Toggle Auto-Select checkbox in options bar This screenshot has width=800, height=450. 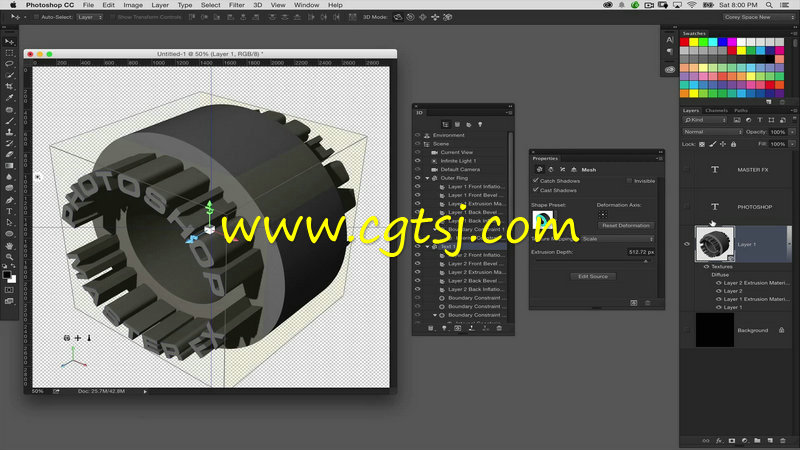[x=36, y=17]
